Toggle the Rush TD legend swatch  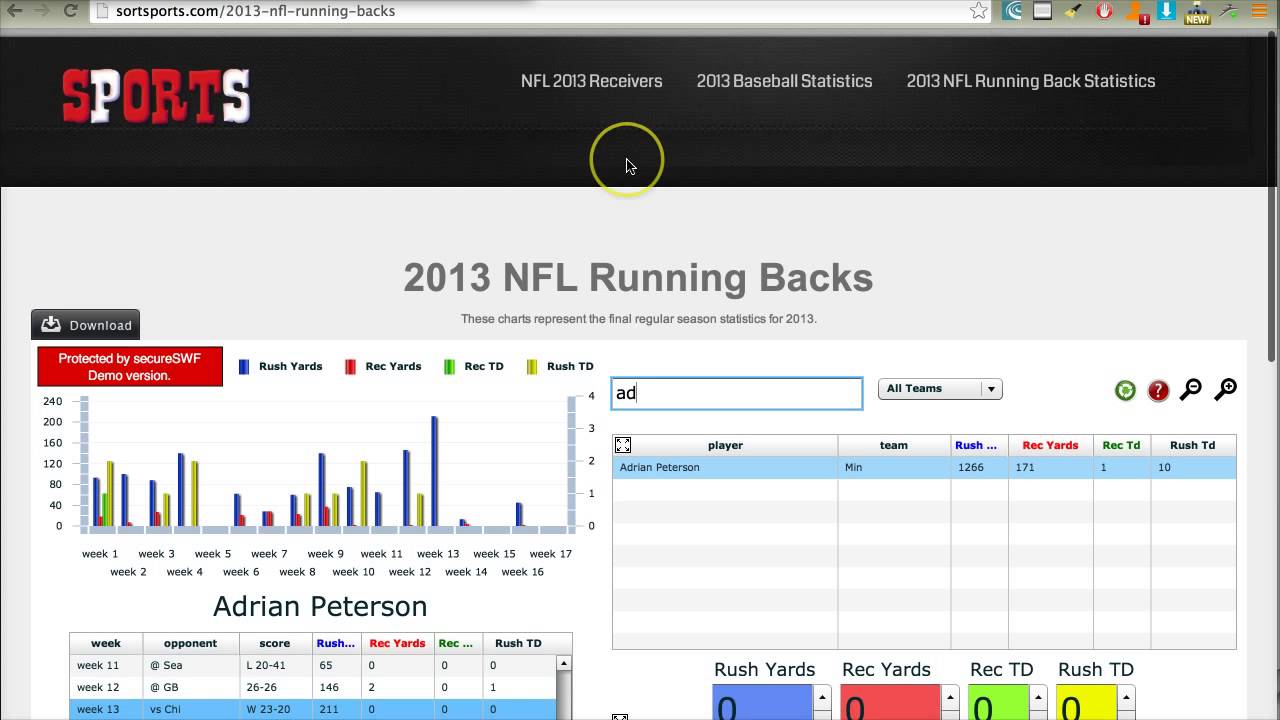click(x=532, y=367)
